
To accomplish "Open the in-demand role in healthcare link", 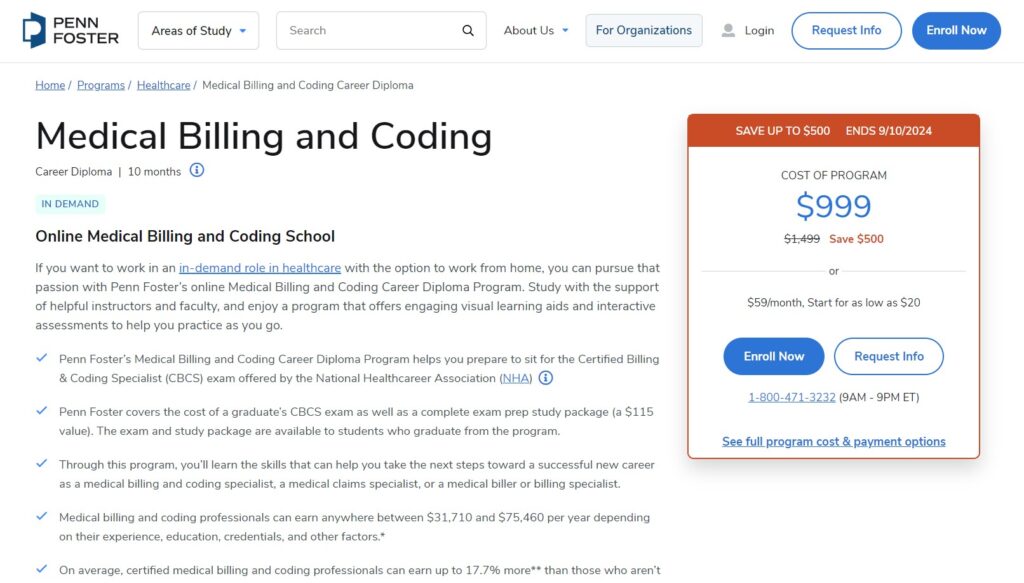I will pos(260,268).
